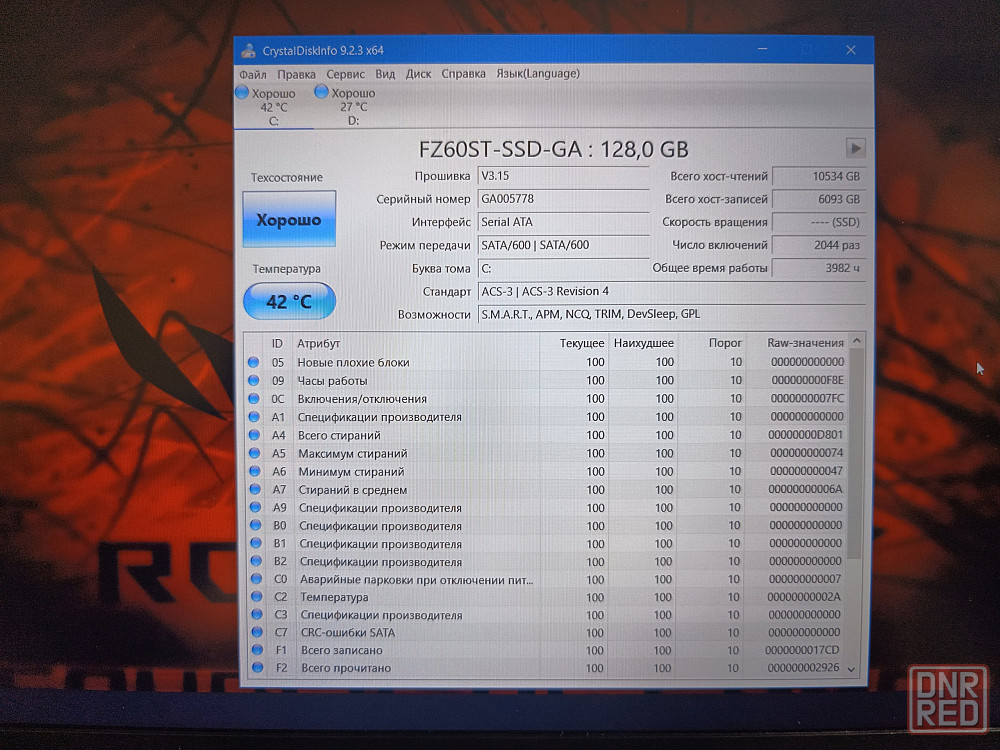Click status icon for attribute A9

coord(256,508)
